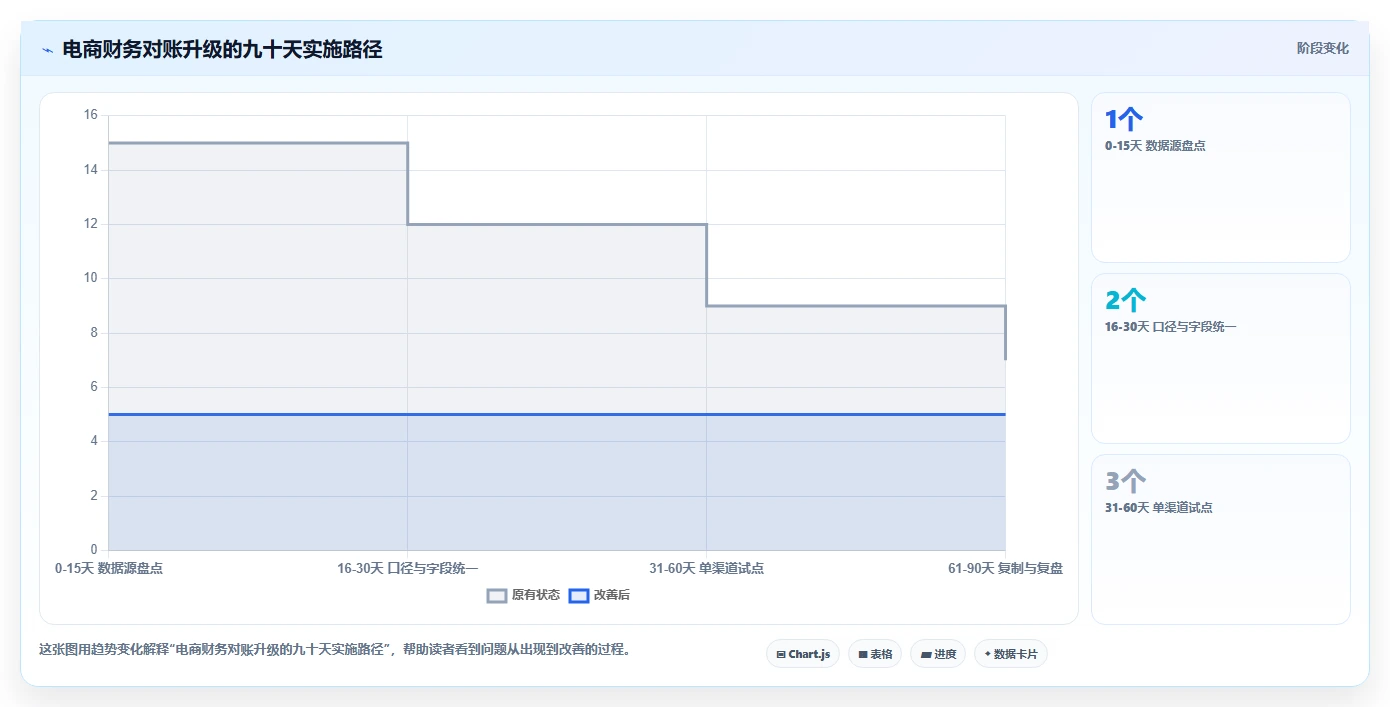Toggle the 改善后 legend entry

pyautogui.click(x=599, y=595)
